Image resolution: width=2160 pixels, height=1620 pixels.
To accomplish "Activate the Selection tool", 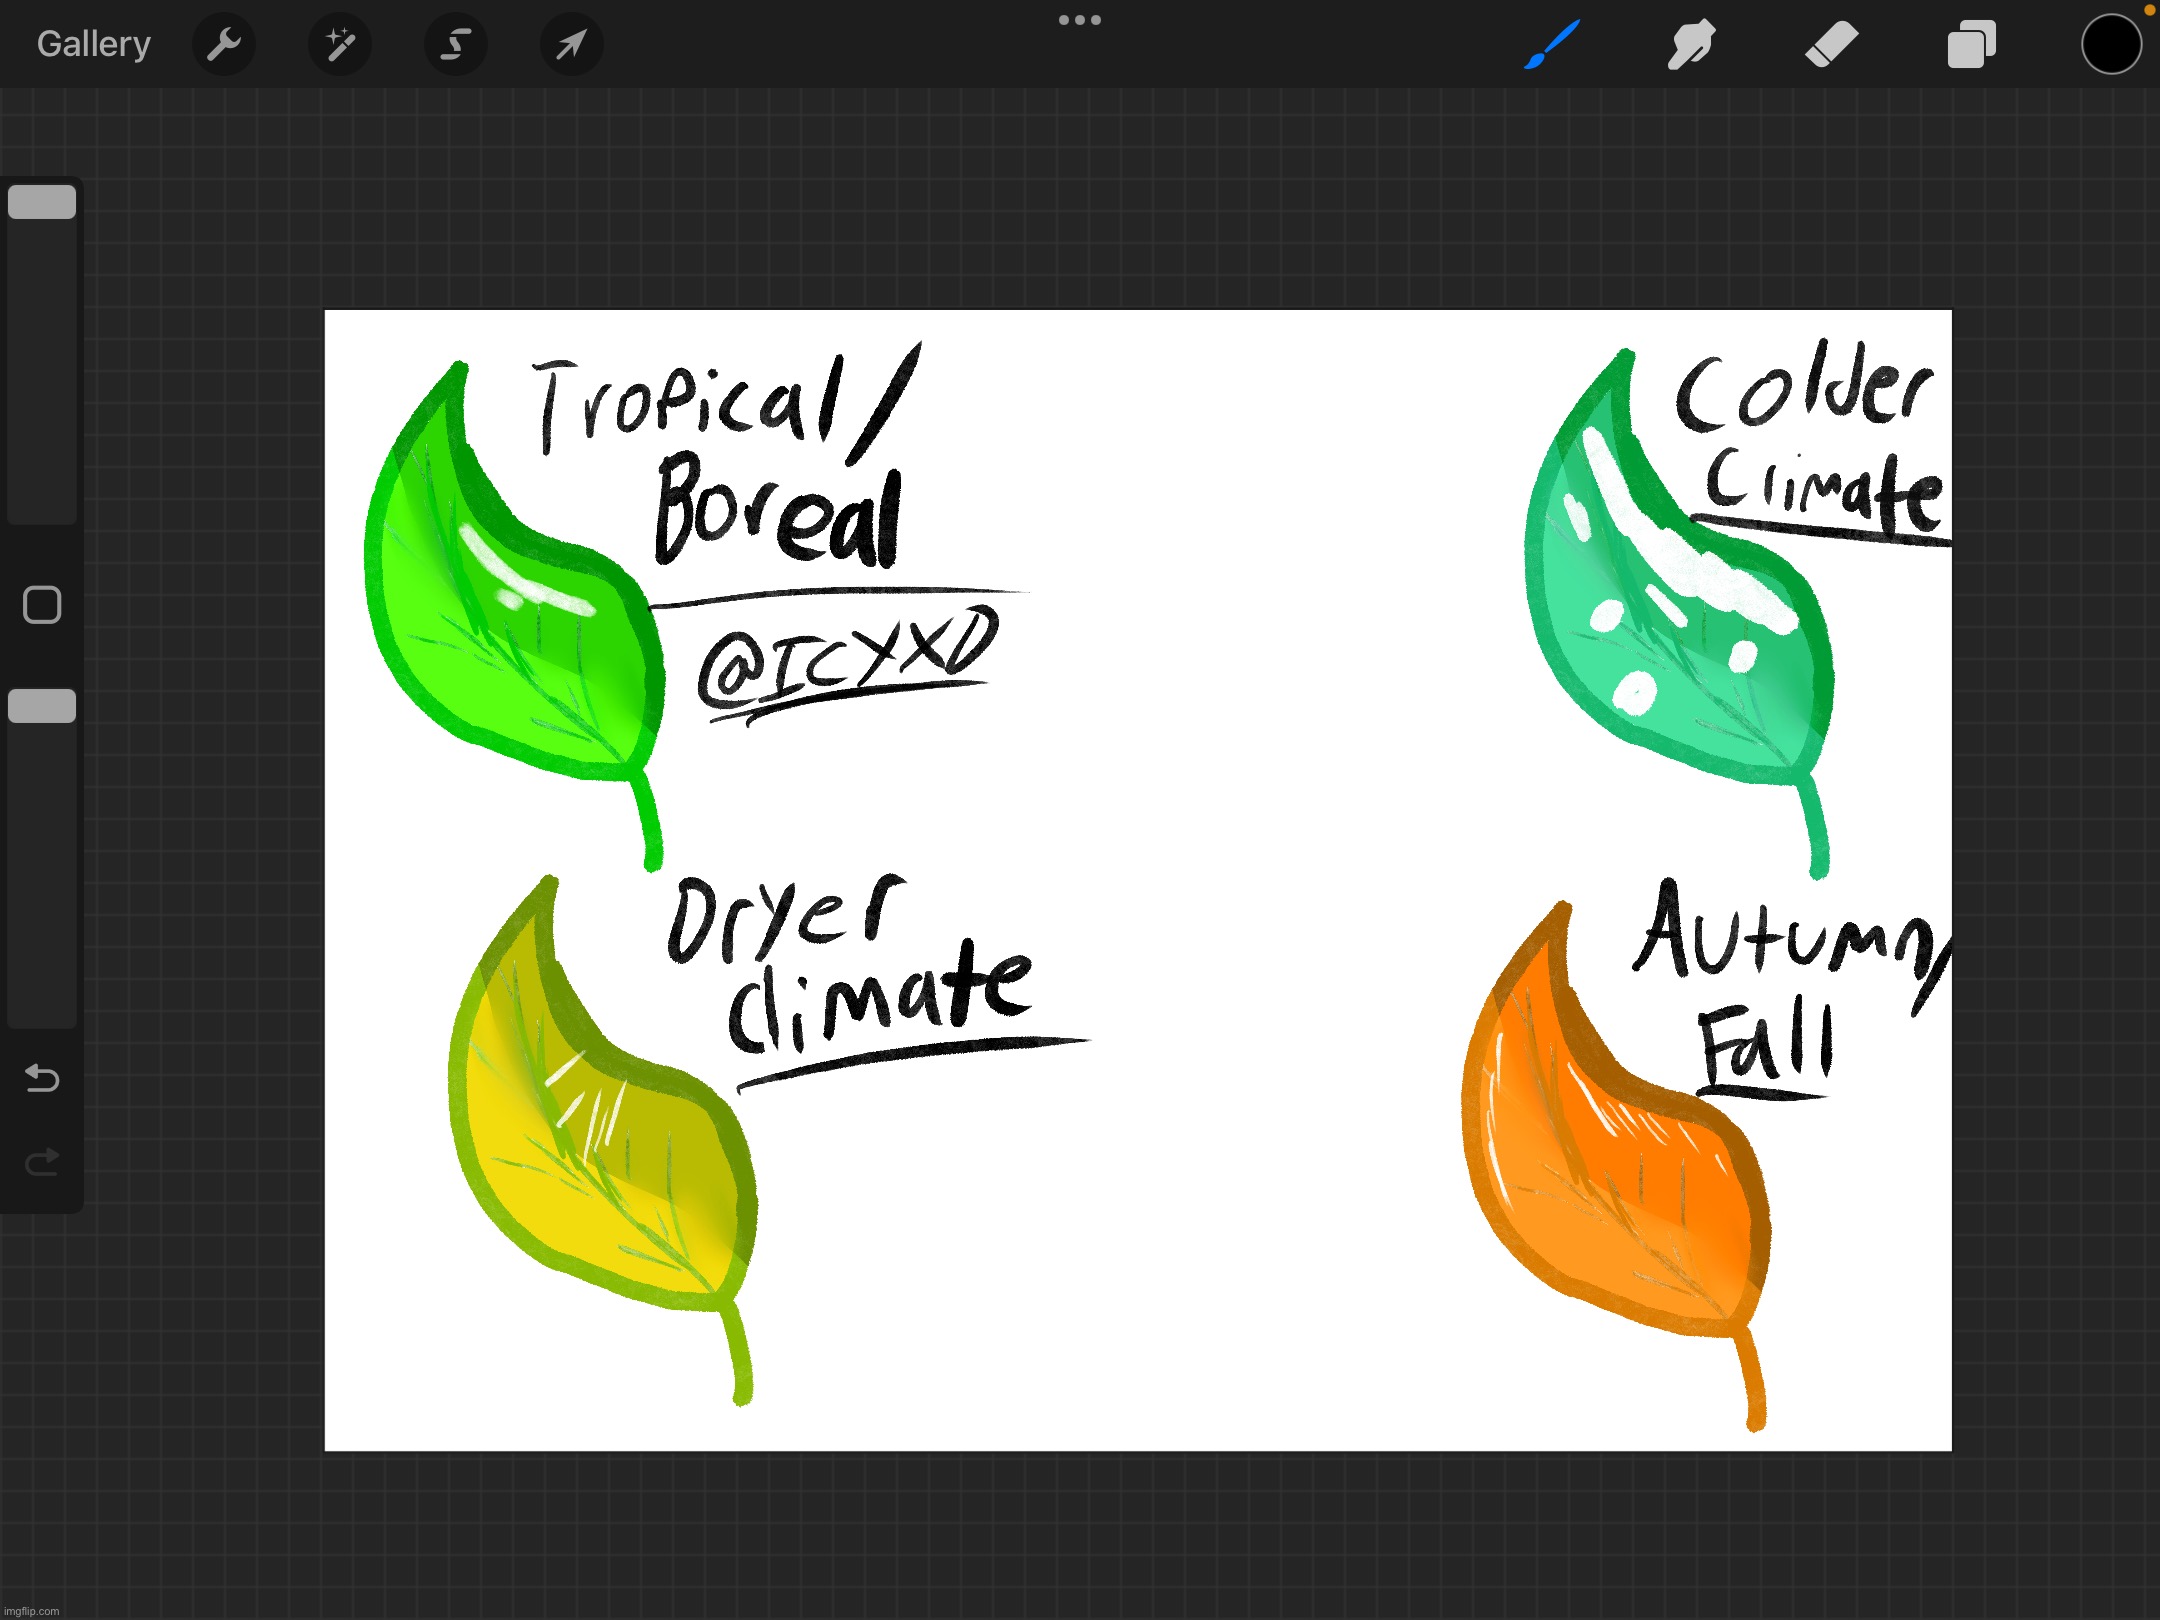I will click(x=456, y=44).
